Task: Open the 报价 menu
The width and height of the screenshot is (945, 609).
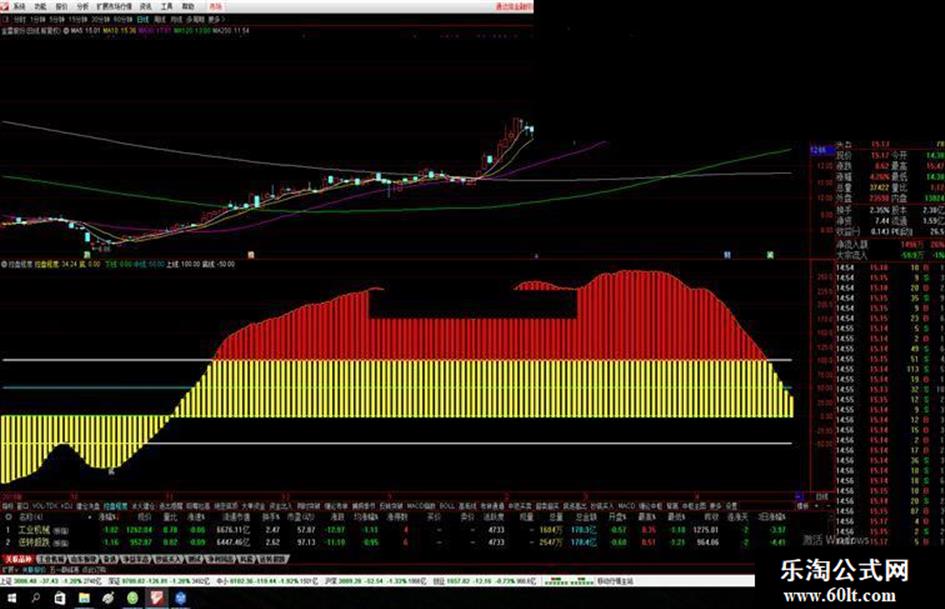Action: pyautogui.click(x=61, y=7)
